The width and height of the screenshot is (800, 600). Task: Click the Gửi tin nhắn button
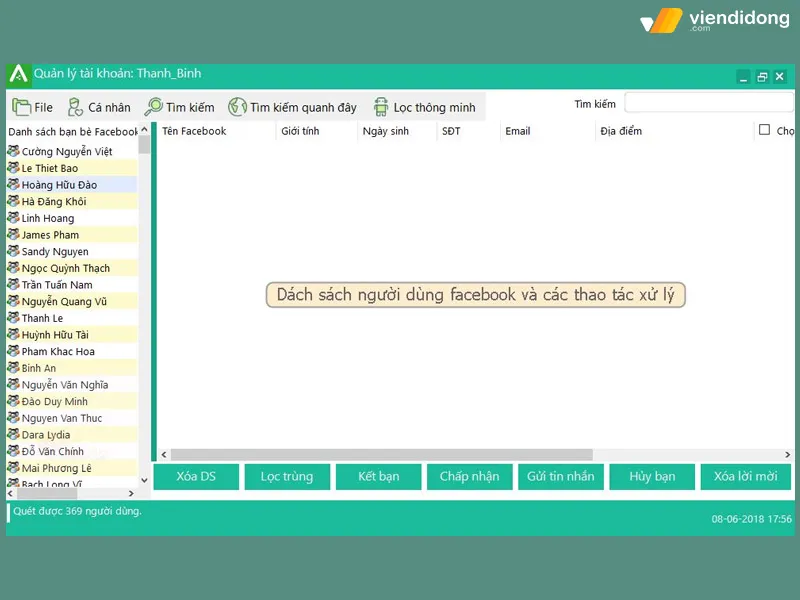tap(561, 477)
